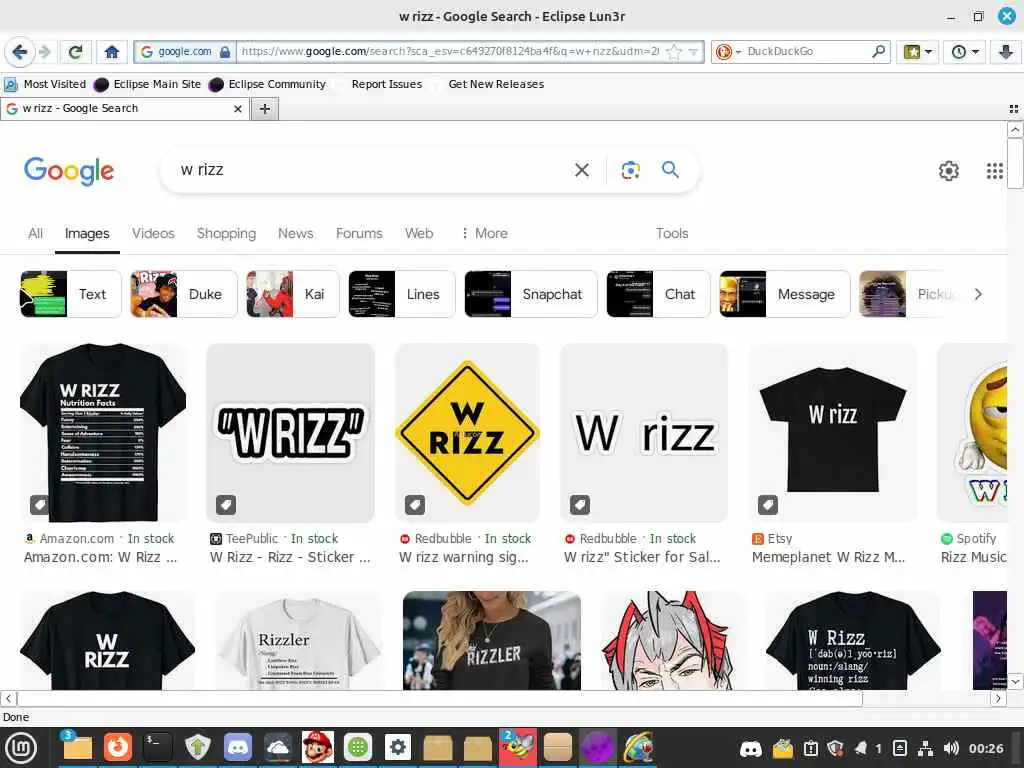
Task: Open the browser home page
Action: (112, 52)
